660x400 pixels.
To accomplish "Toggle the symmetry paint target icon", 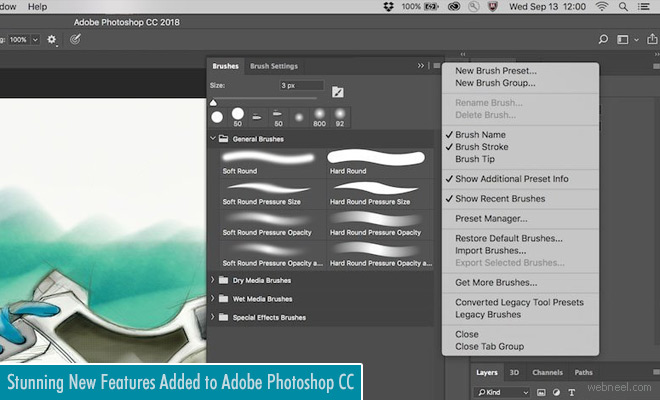I will point(75,40).
